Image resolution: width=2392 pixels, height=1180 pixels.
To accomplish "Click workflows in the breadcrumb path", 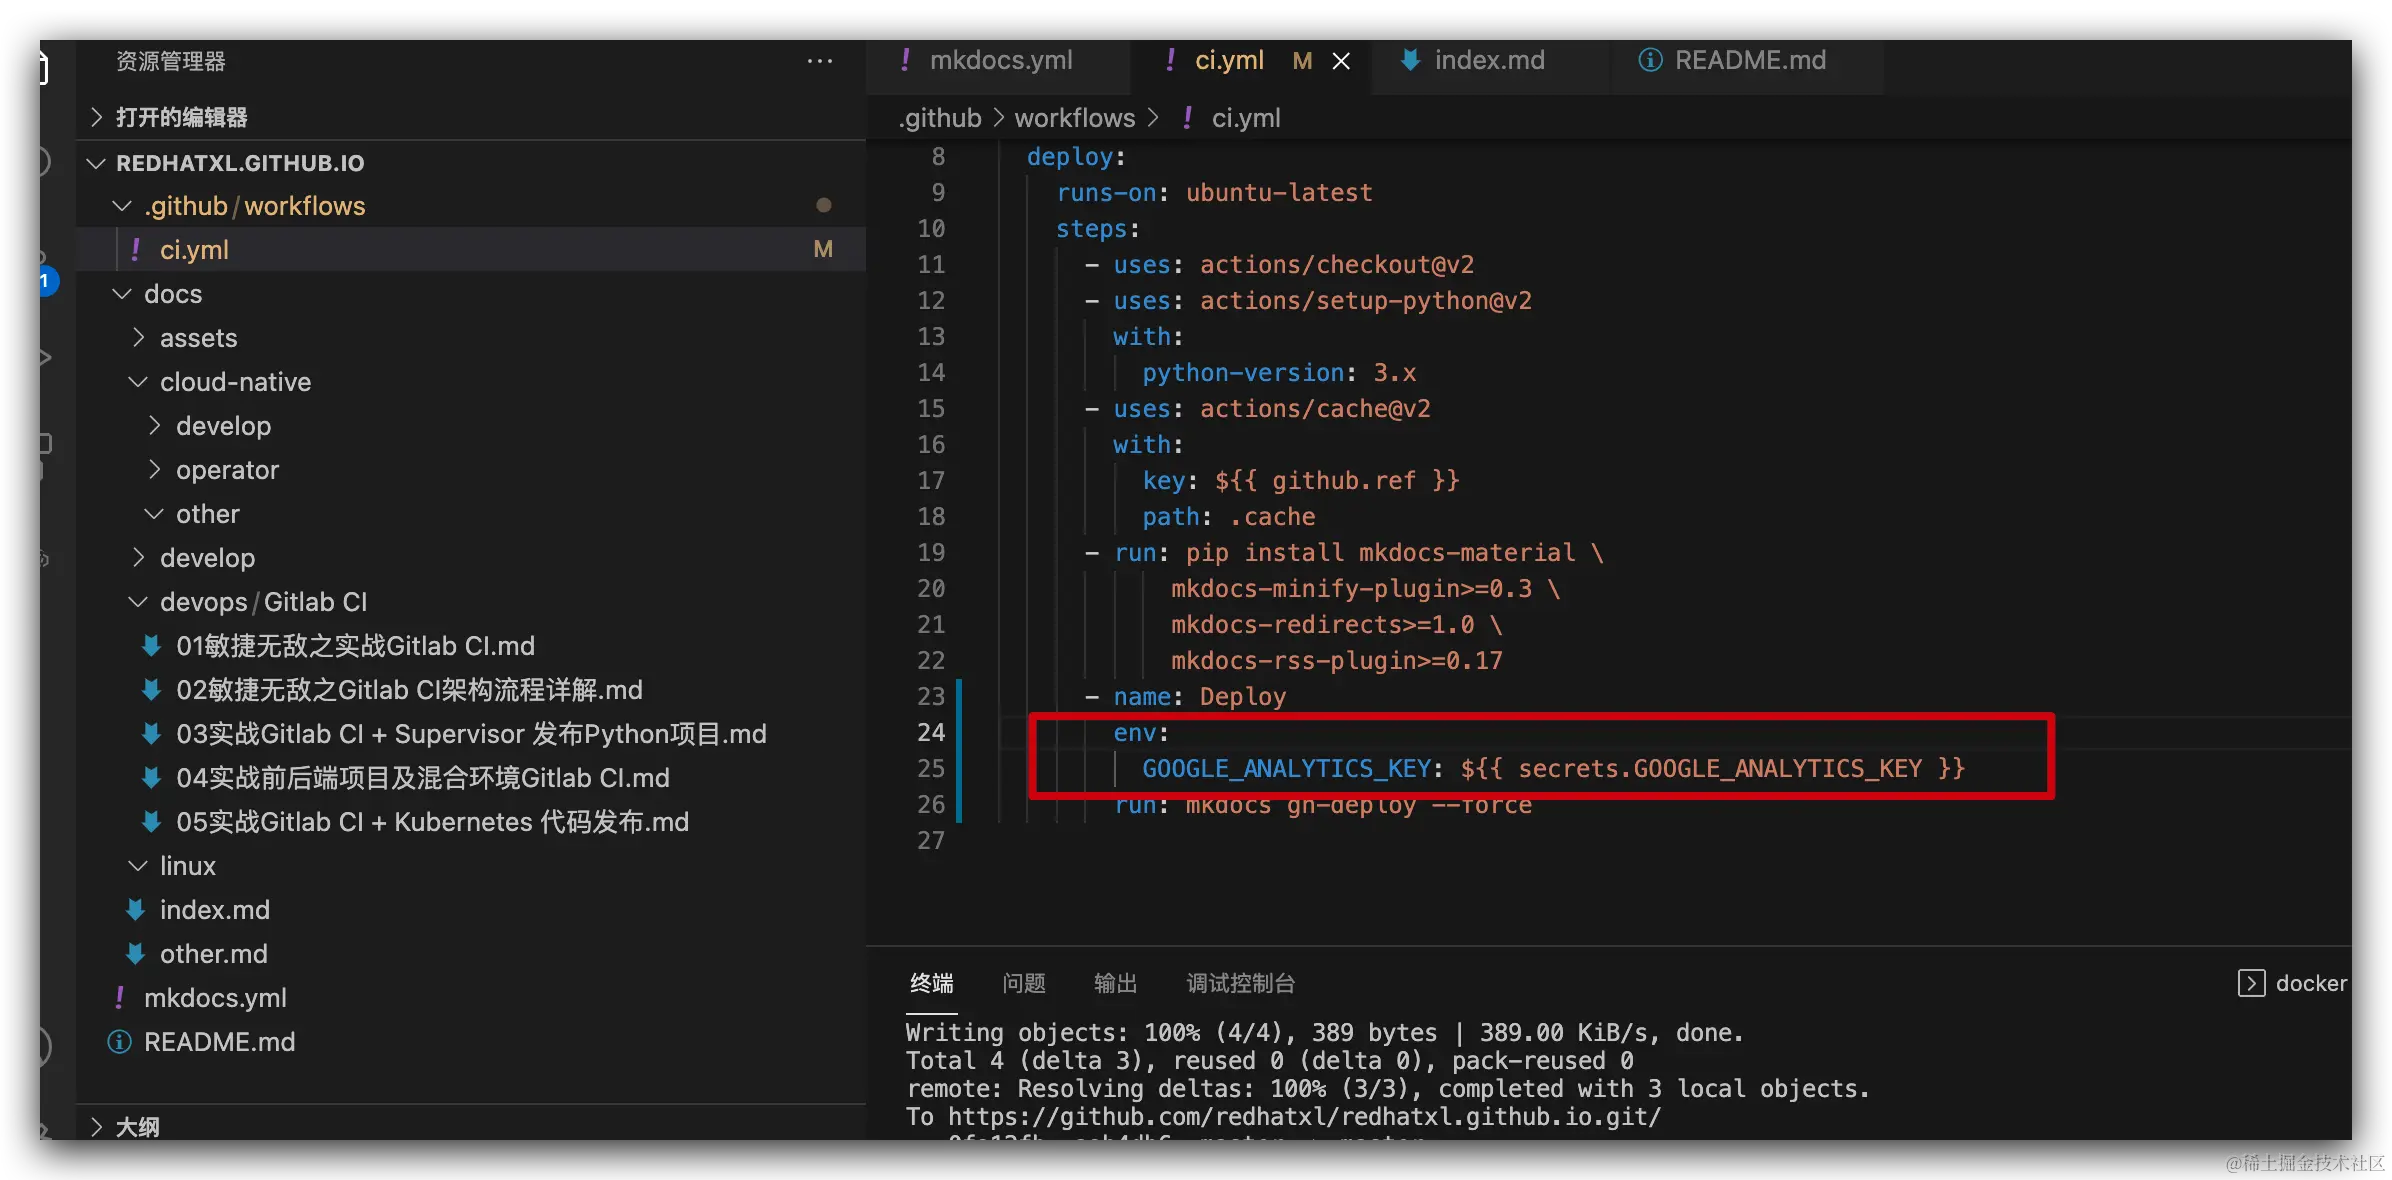I will coord(1074,118).
